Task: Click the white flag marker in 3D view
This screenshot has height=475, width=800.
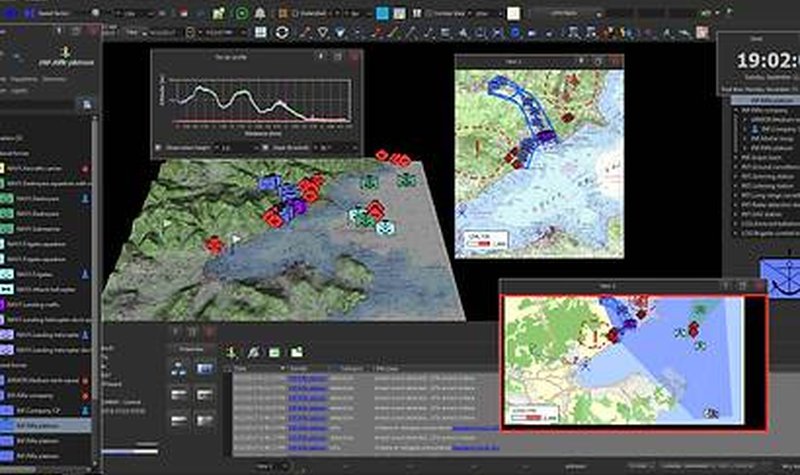Action: click(236, 239)
